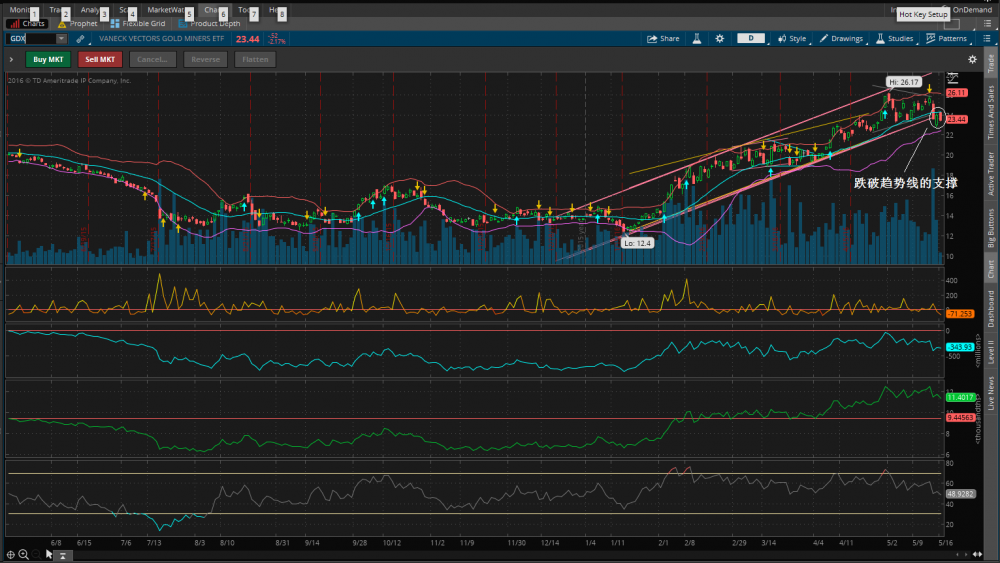Click the symbol link chain icon
The image size is (1000, 563).
tap(80, 39)
